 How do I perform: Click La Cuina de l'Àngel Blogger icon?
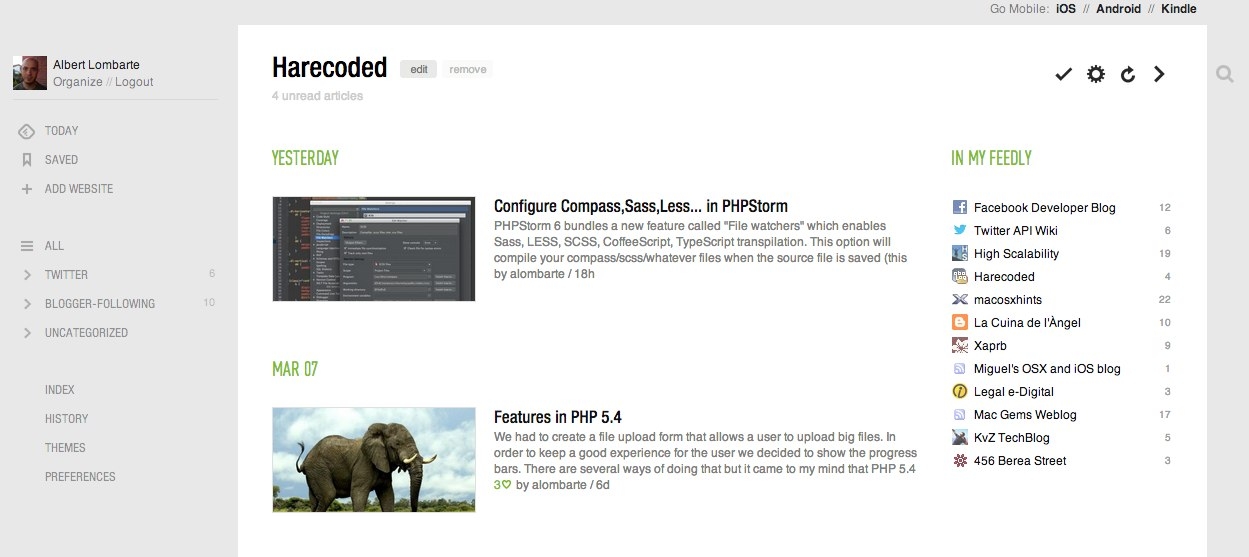tap(960, 323)
